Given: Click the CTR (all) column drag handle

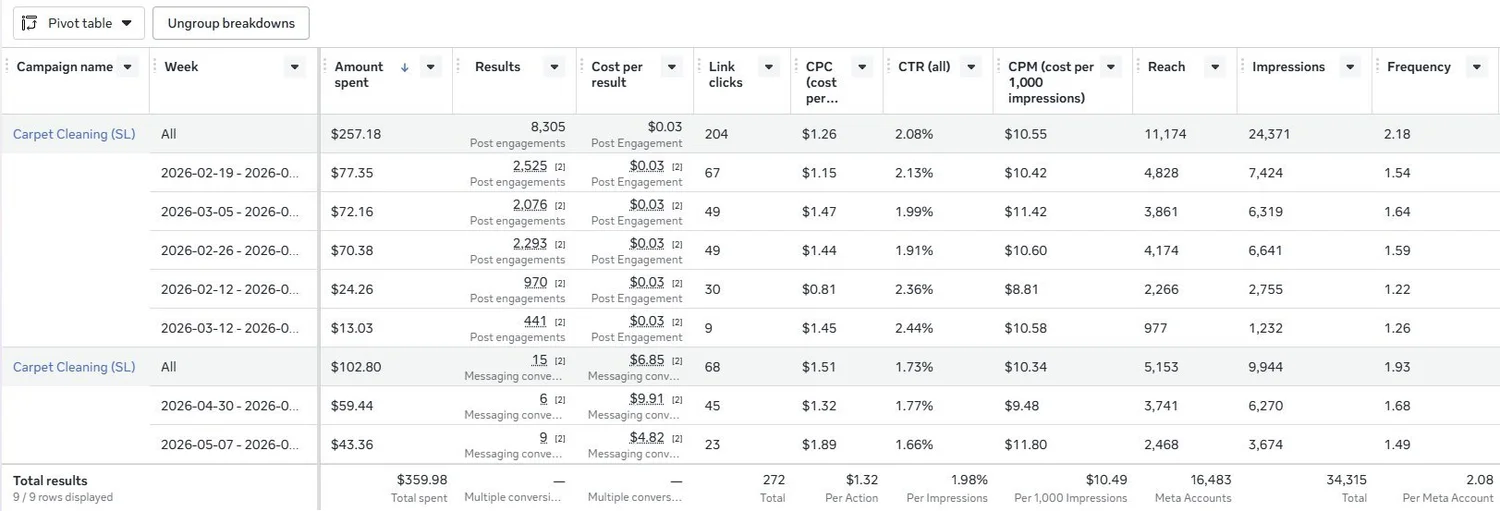Looking at the screenshot, I should point(889,67).
